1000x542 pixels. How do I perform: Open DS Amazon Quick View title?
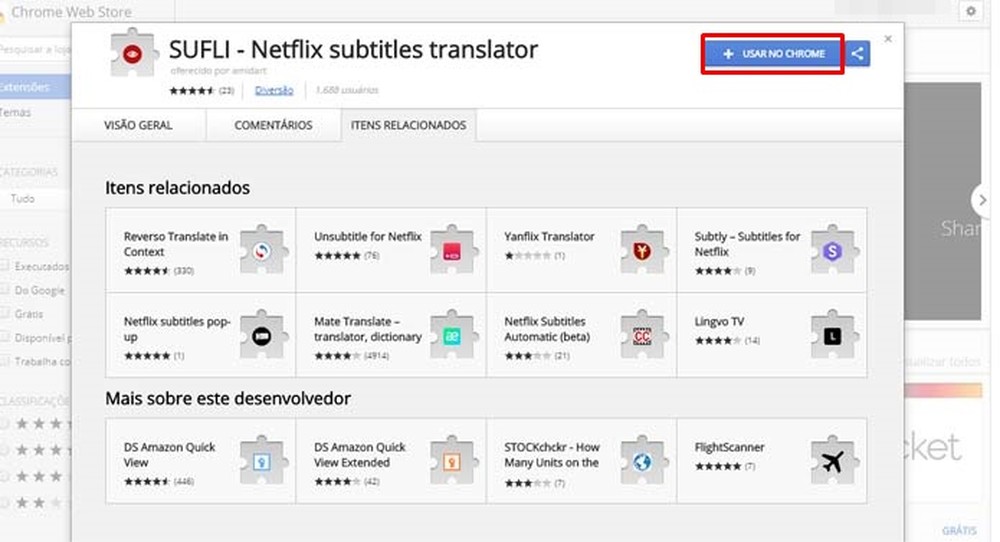(169, 455)
